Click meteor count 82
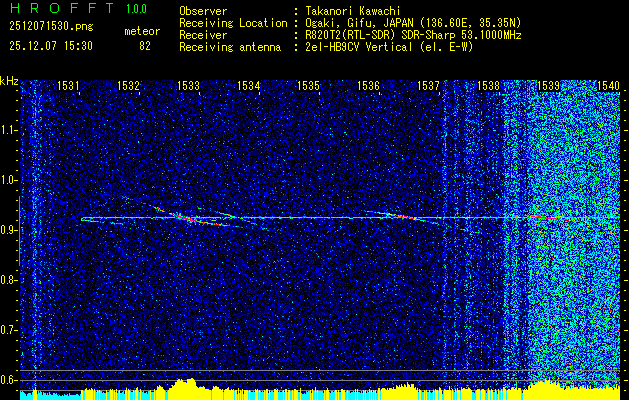 pos(145,46)
